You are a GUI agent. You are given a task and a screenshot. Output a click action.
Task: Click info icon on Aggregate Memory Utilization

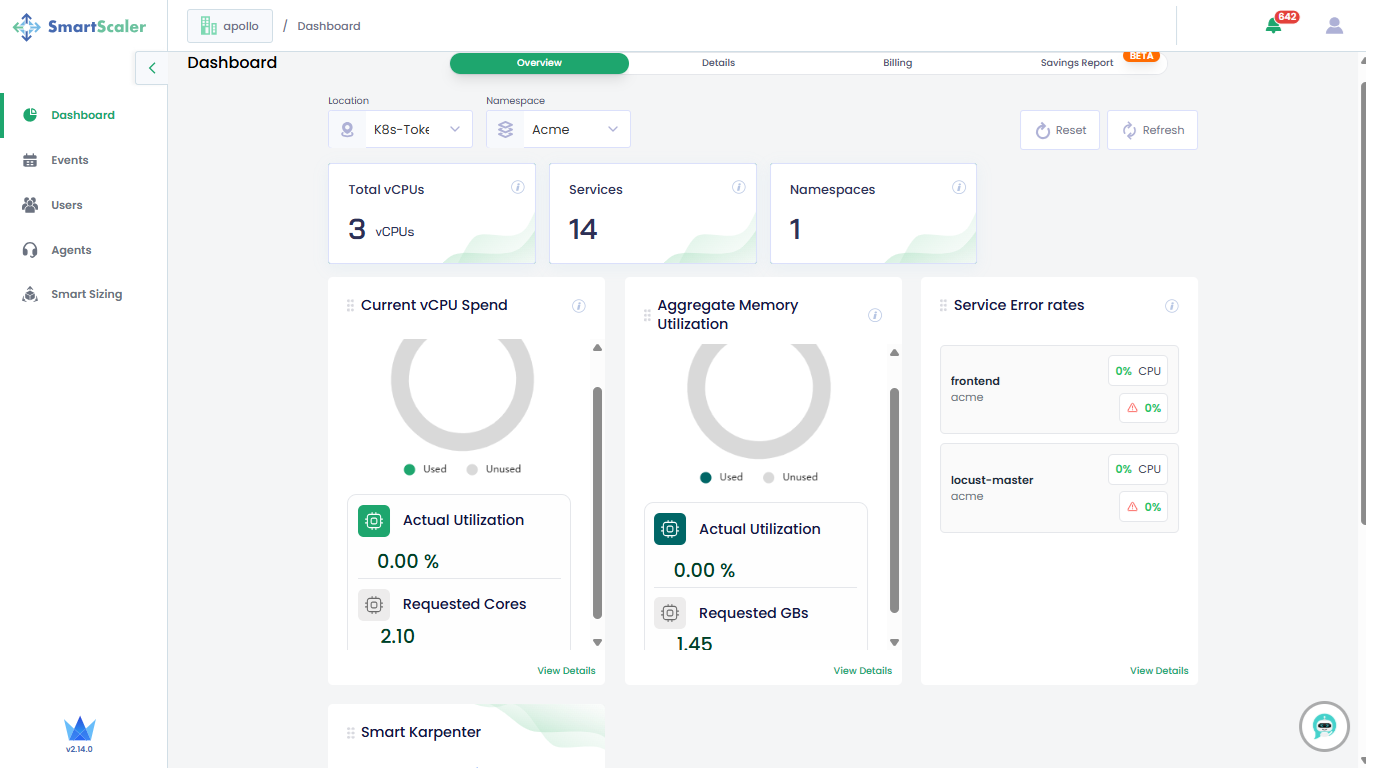tap(875, 315)
